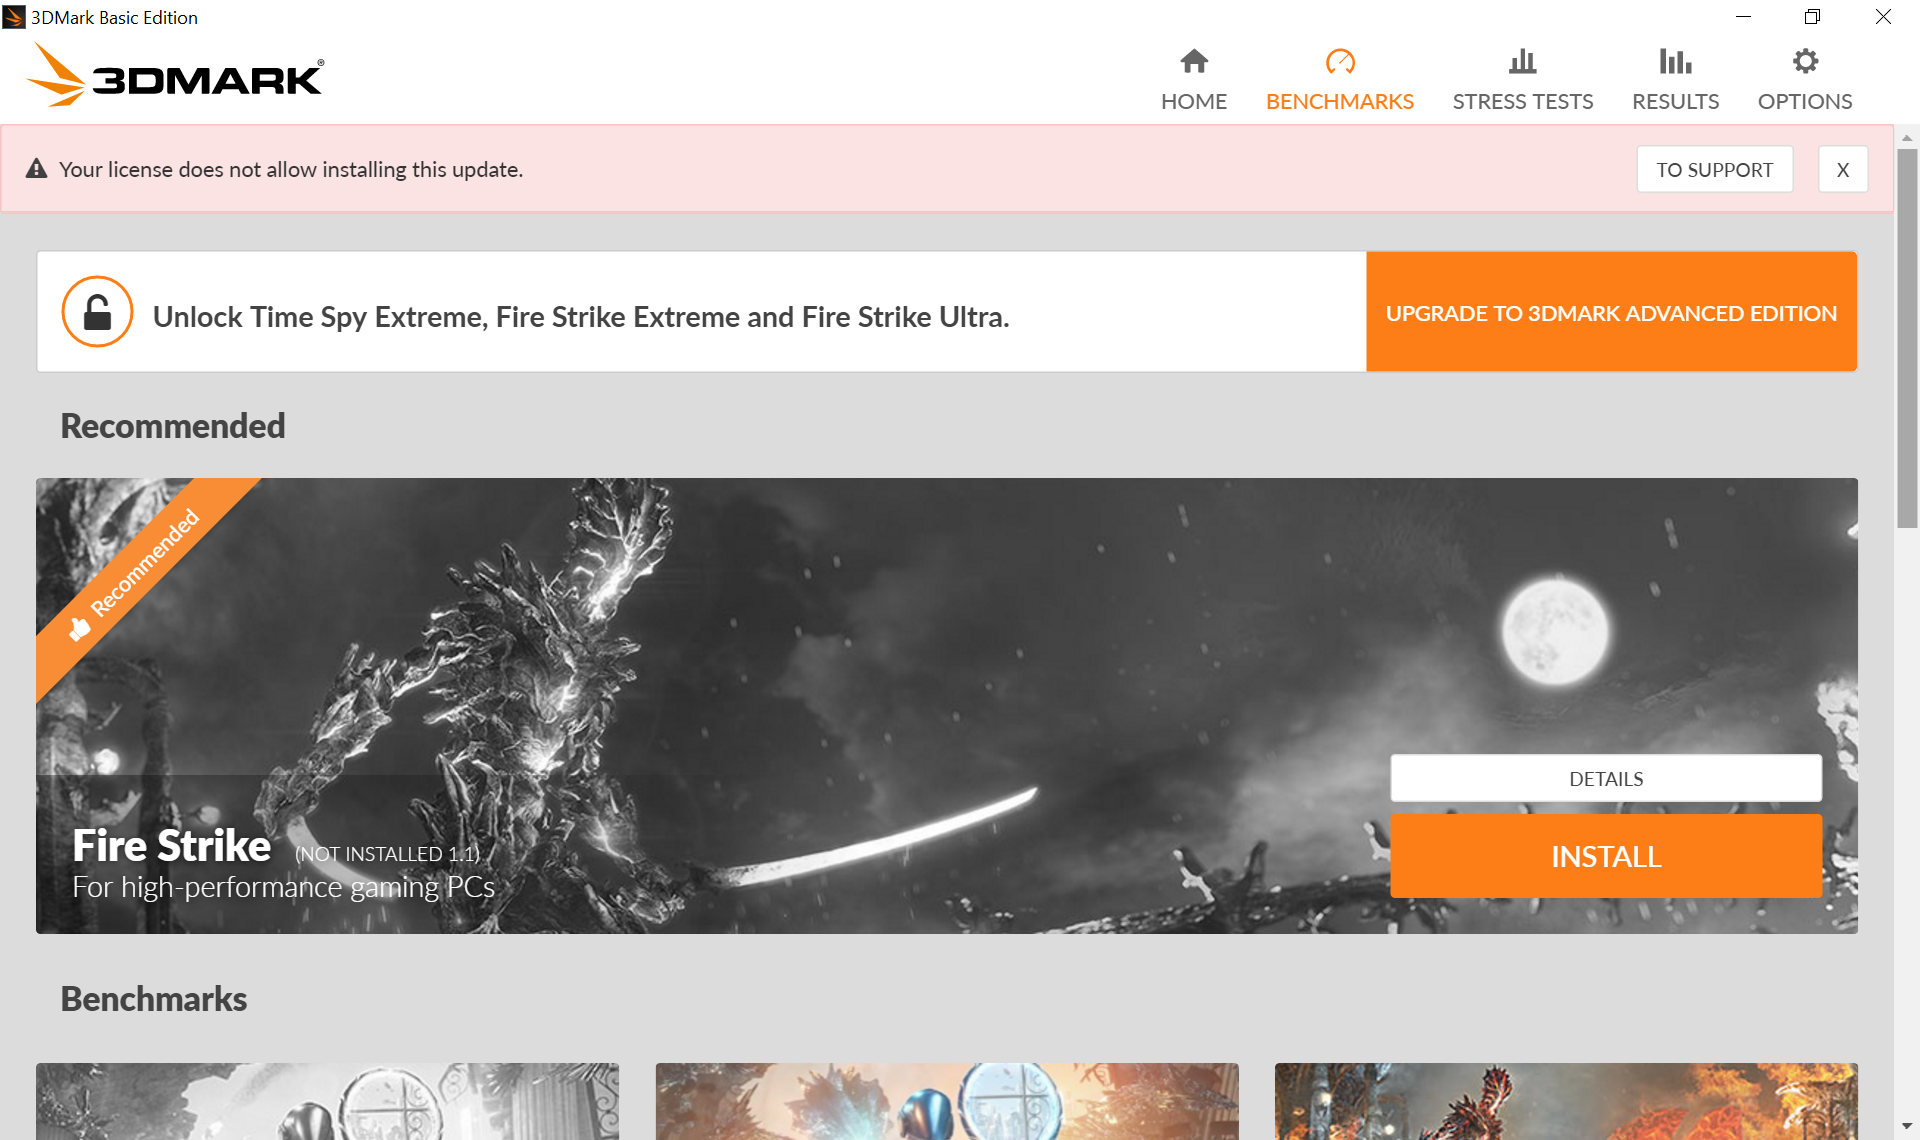This screenshot has height=1140, width=1920.
Task: Click the scrollbar down arrow
Action: (1907, 1126)
